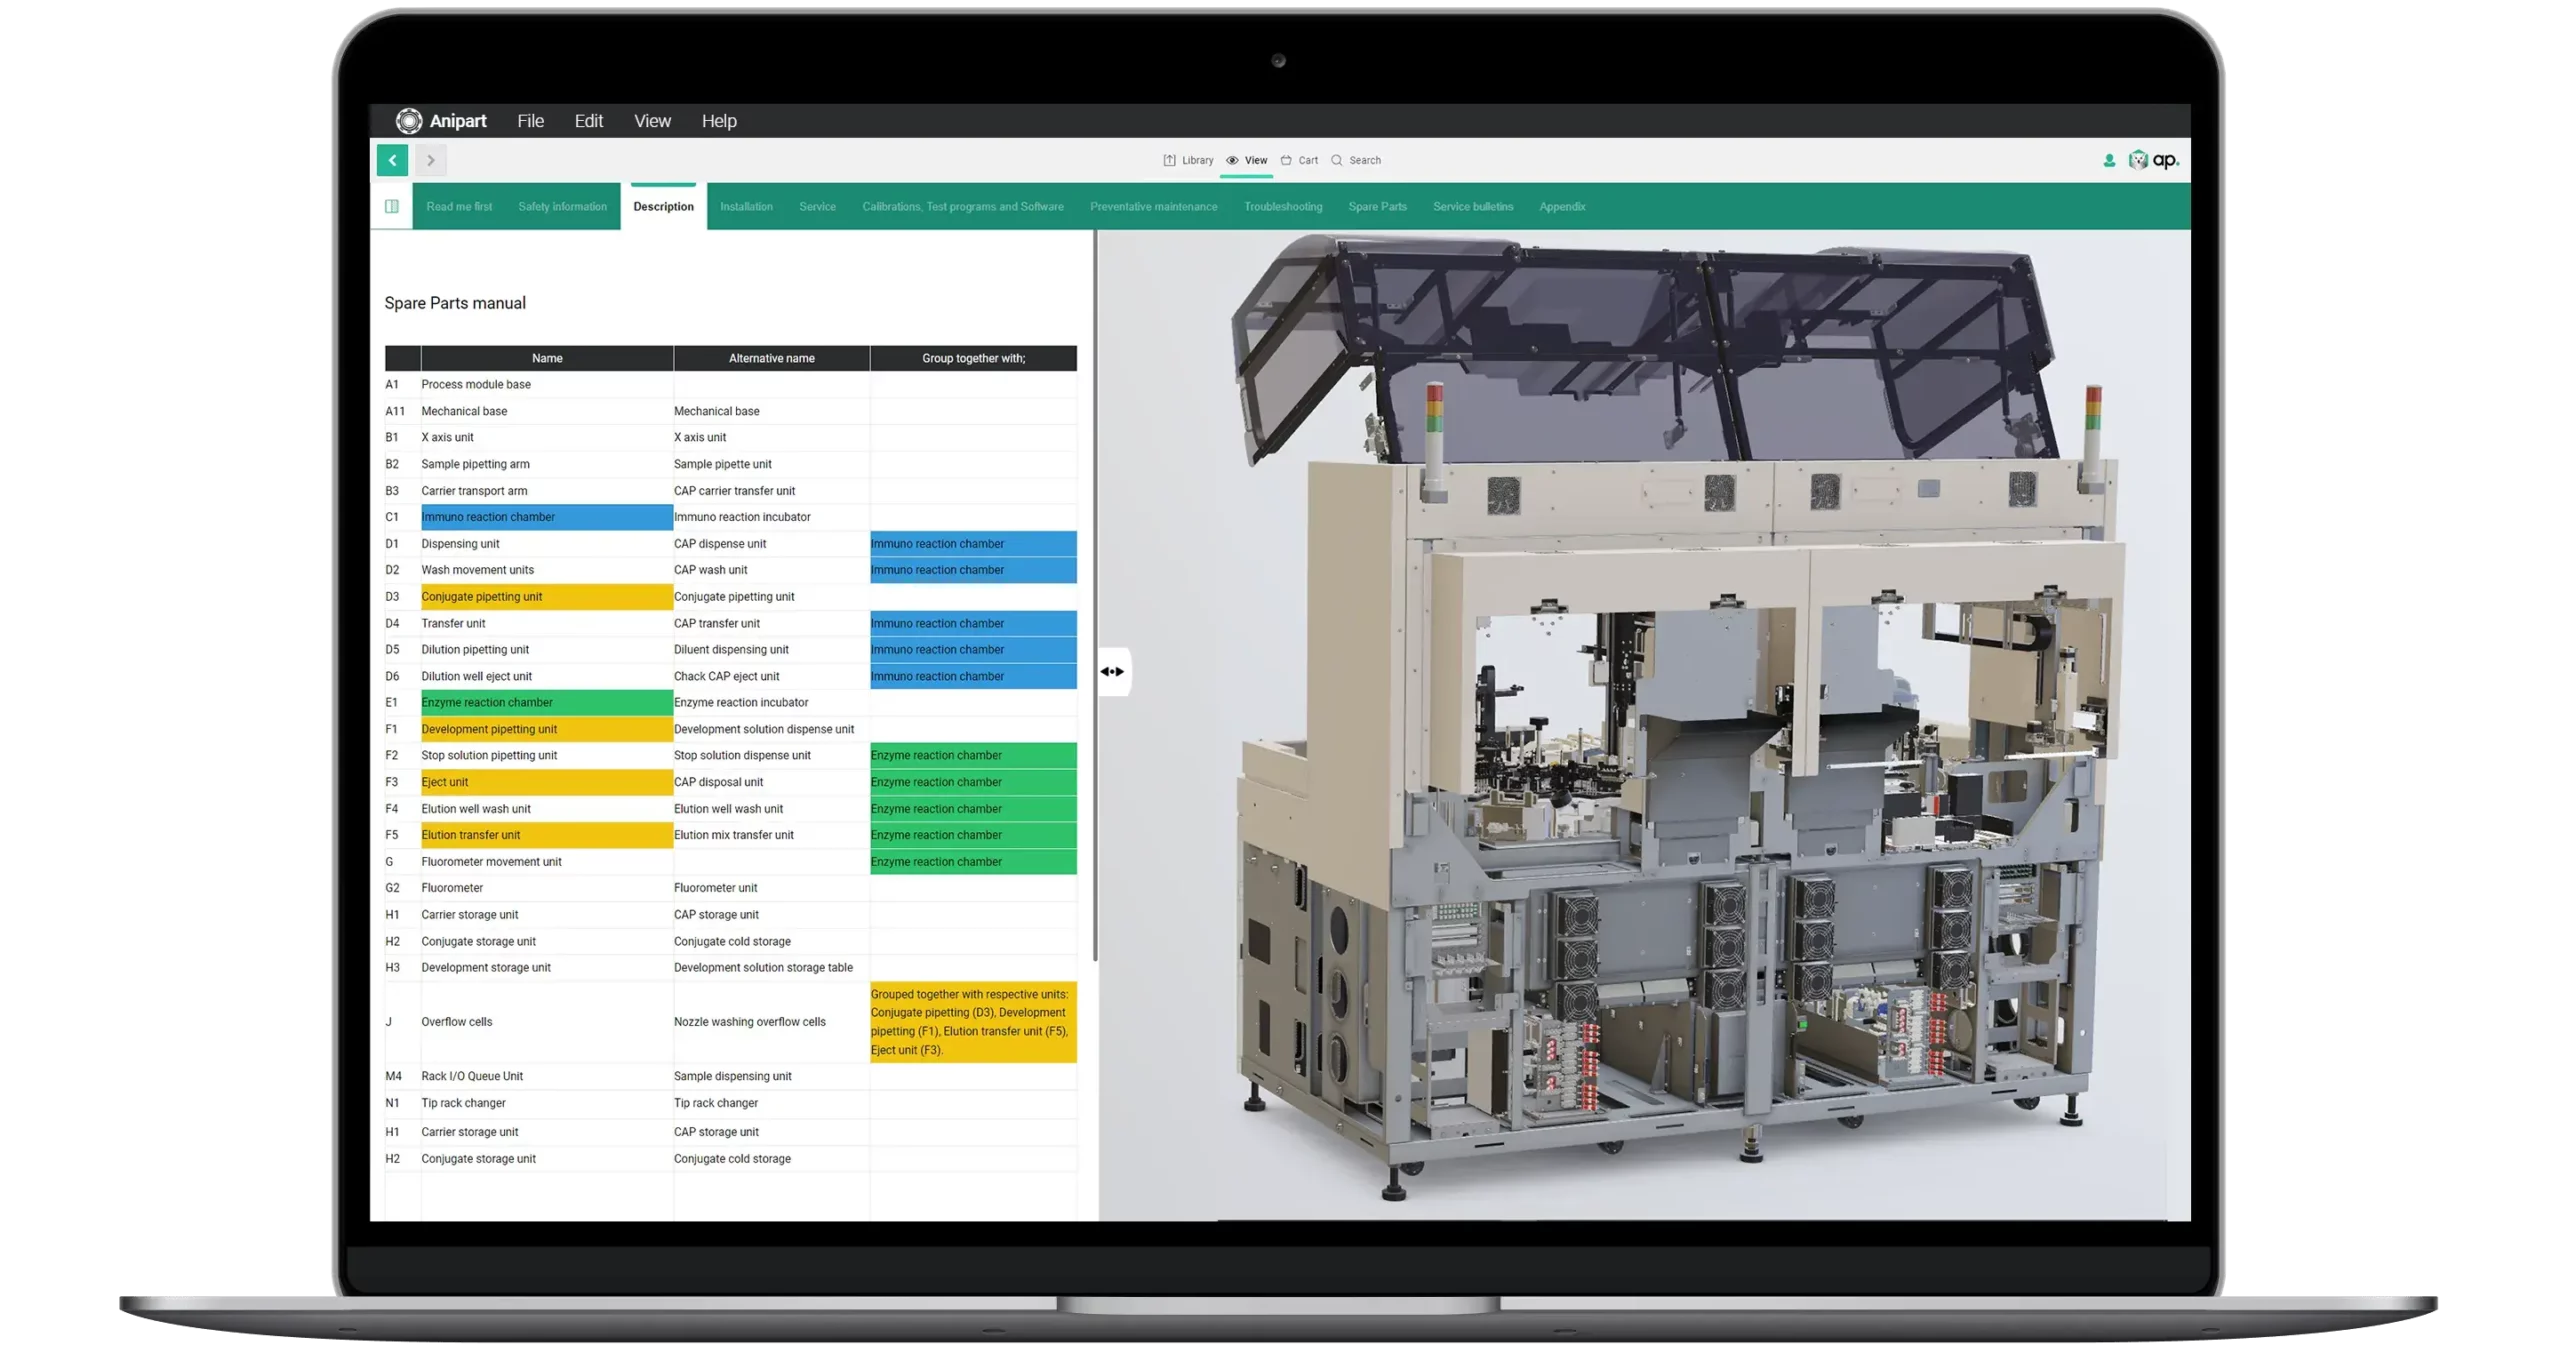The width and height of the screenshot is (2560, 1369).
Task: Open the Appendix tab
Action: [1561, 206]
